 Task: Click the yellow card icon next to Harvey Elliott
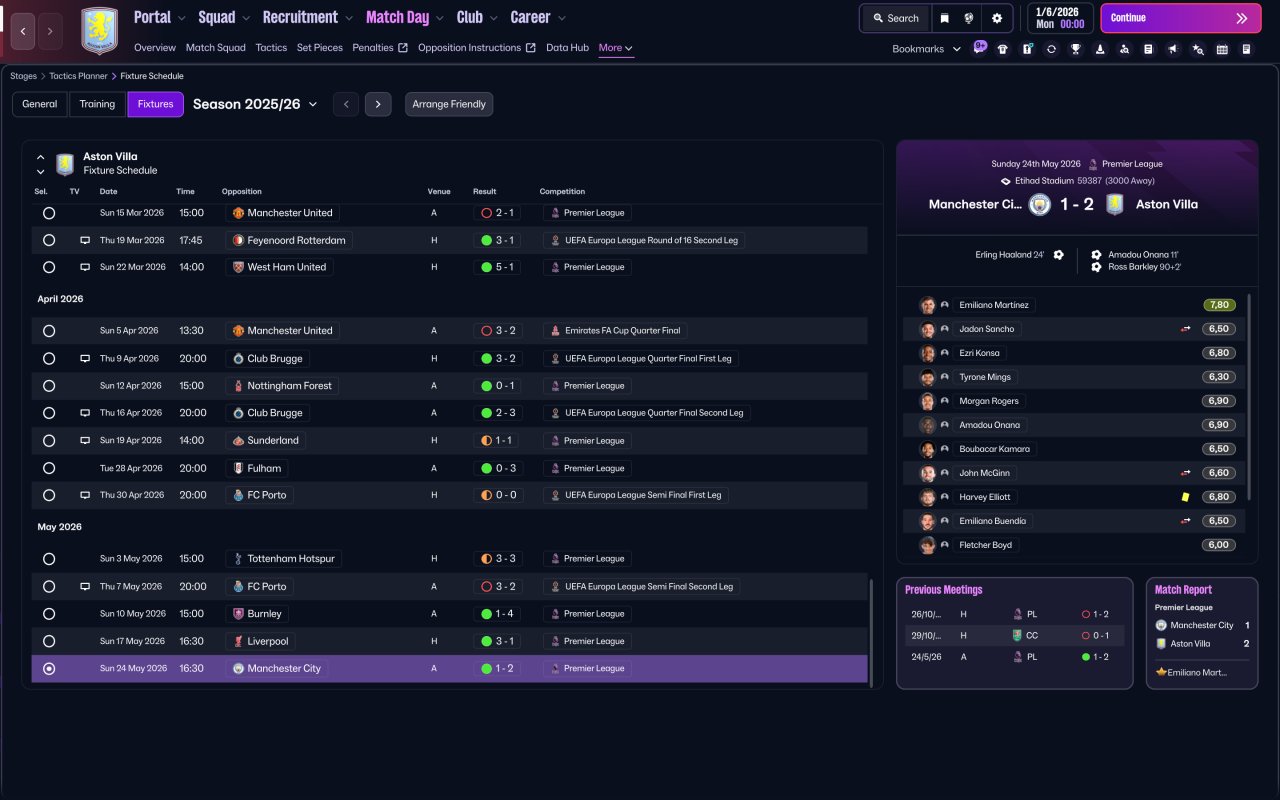(x=1185, y=497)
